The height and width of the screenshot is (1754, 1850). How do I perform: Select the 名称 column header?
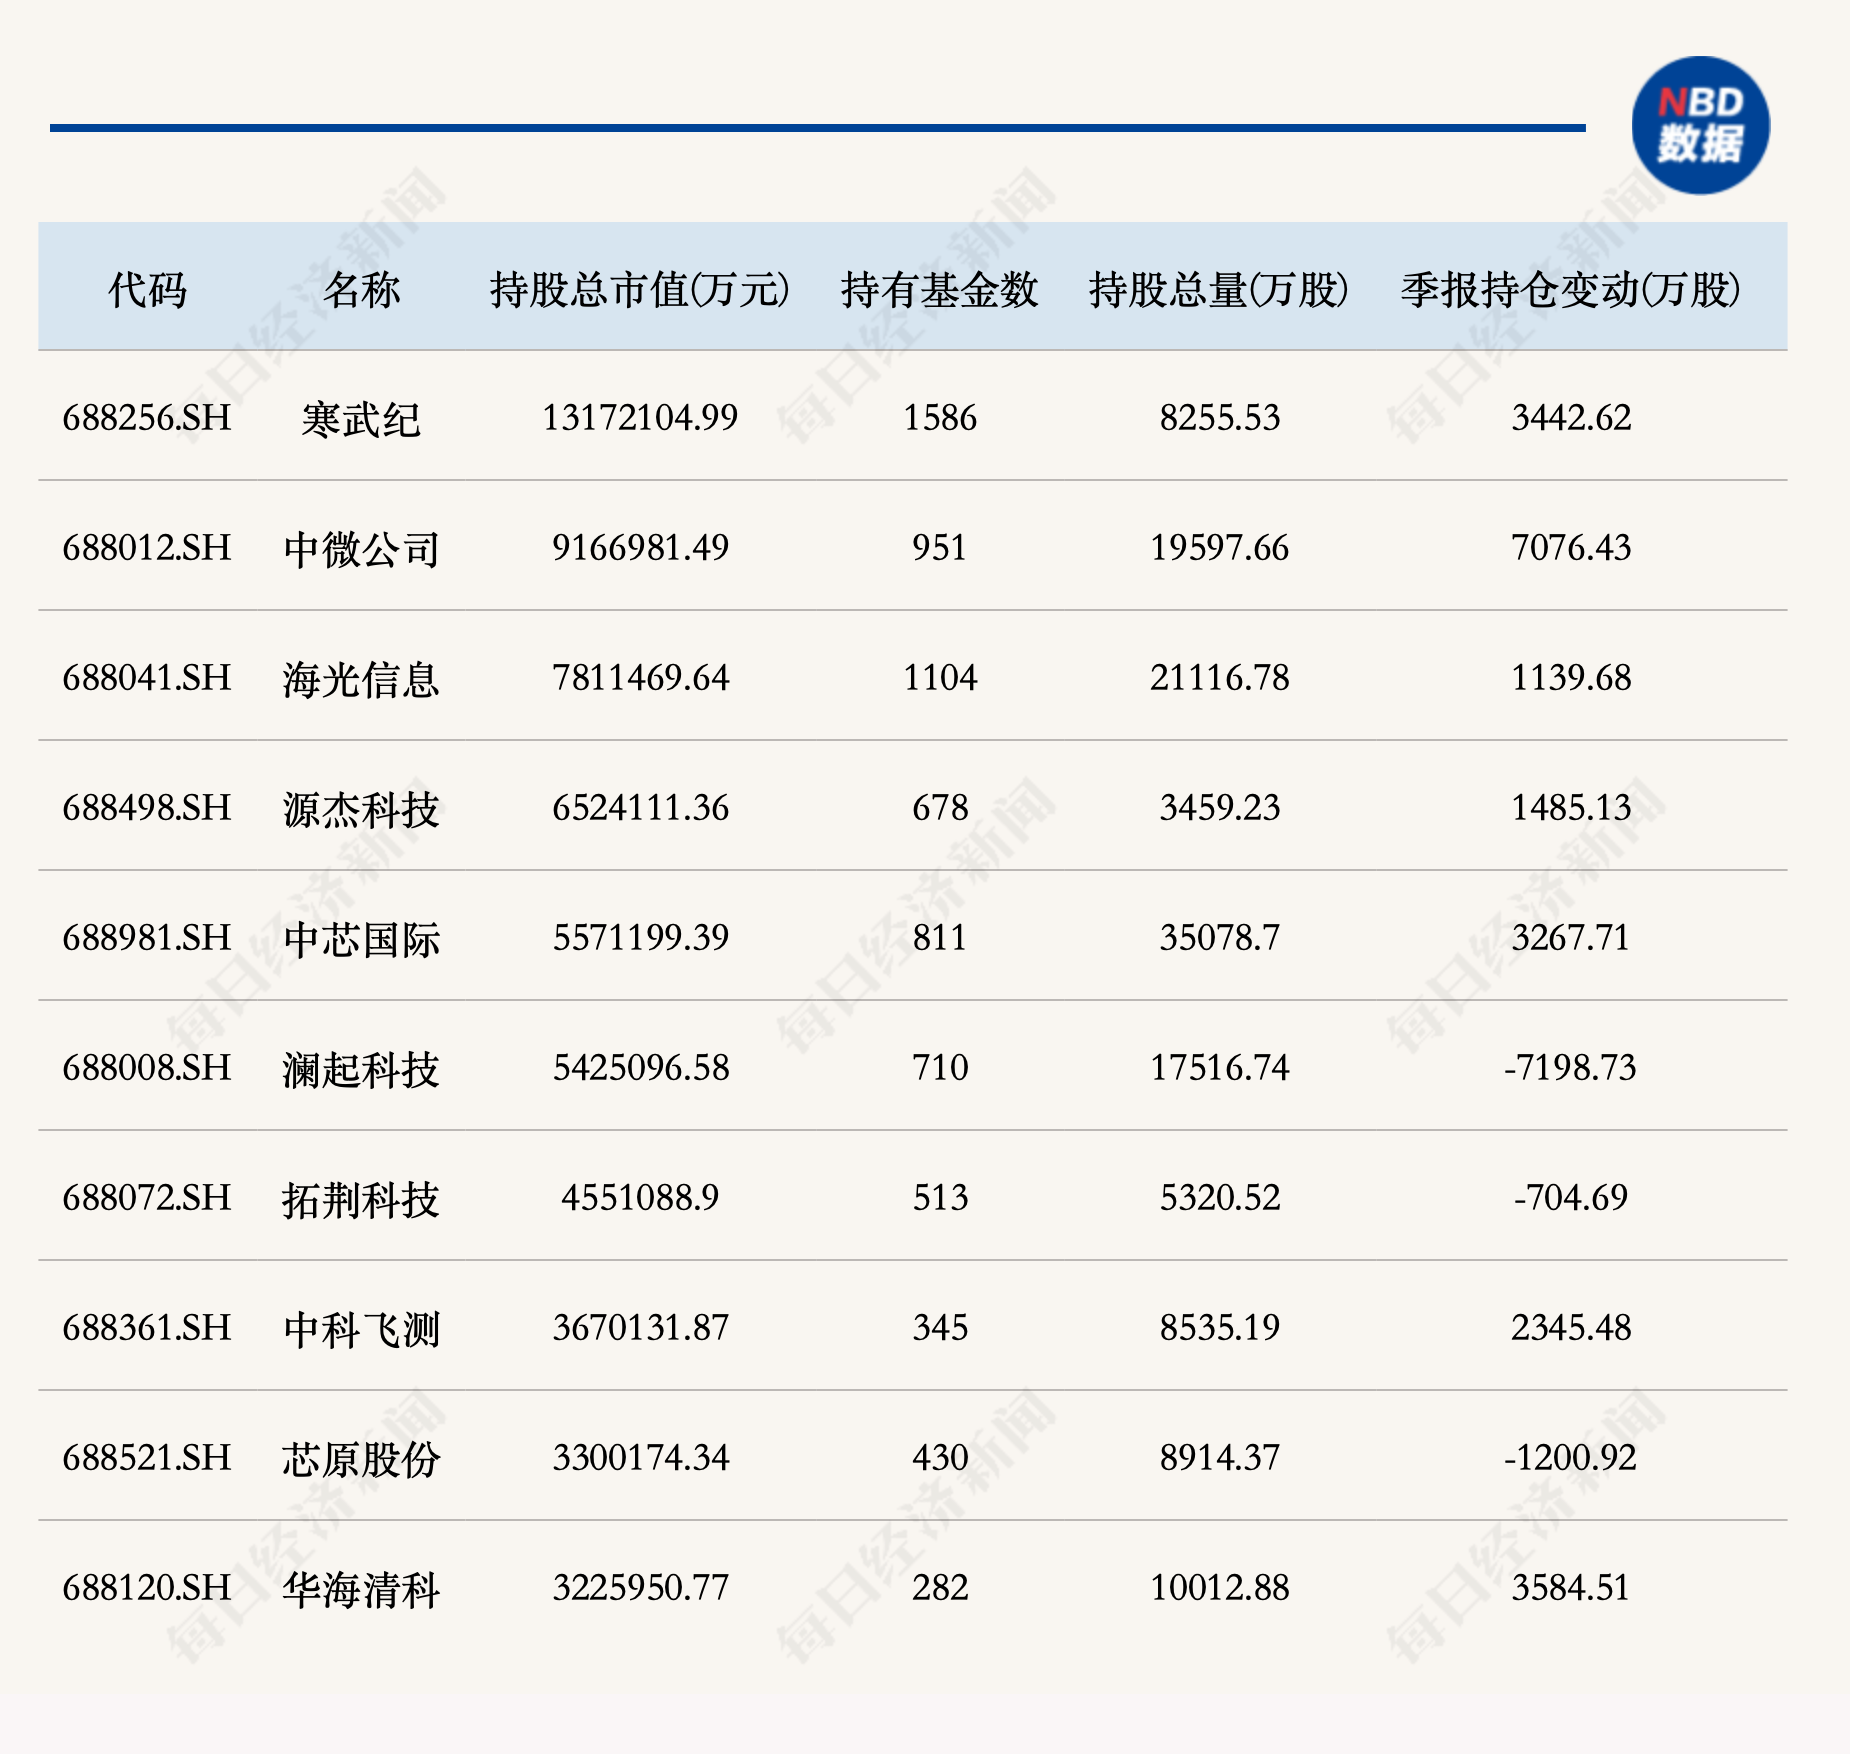click(361, 290)
